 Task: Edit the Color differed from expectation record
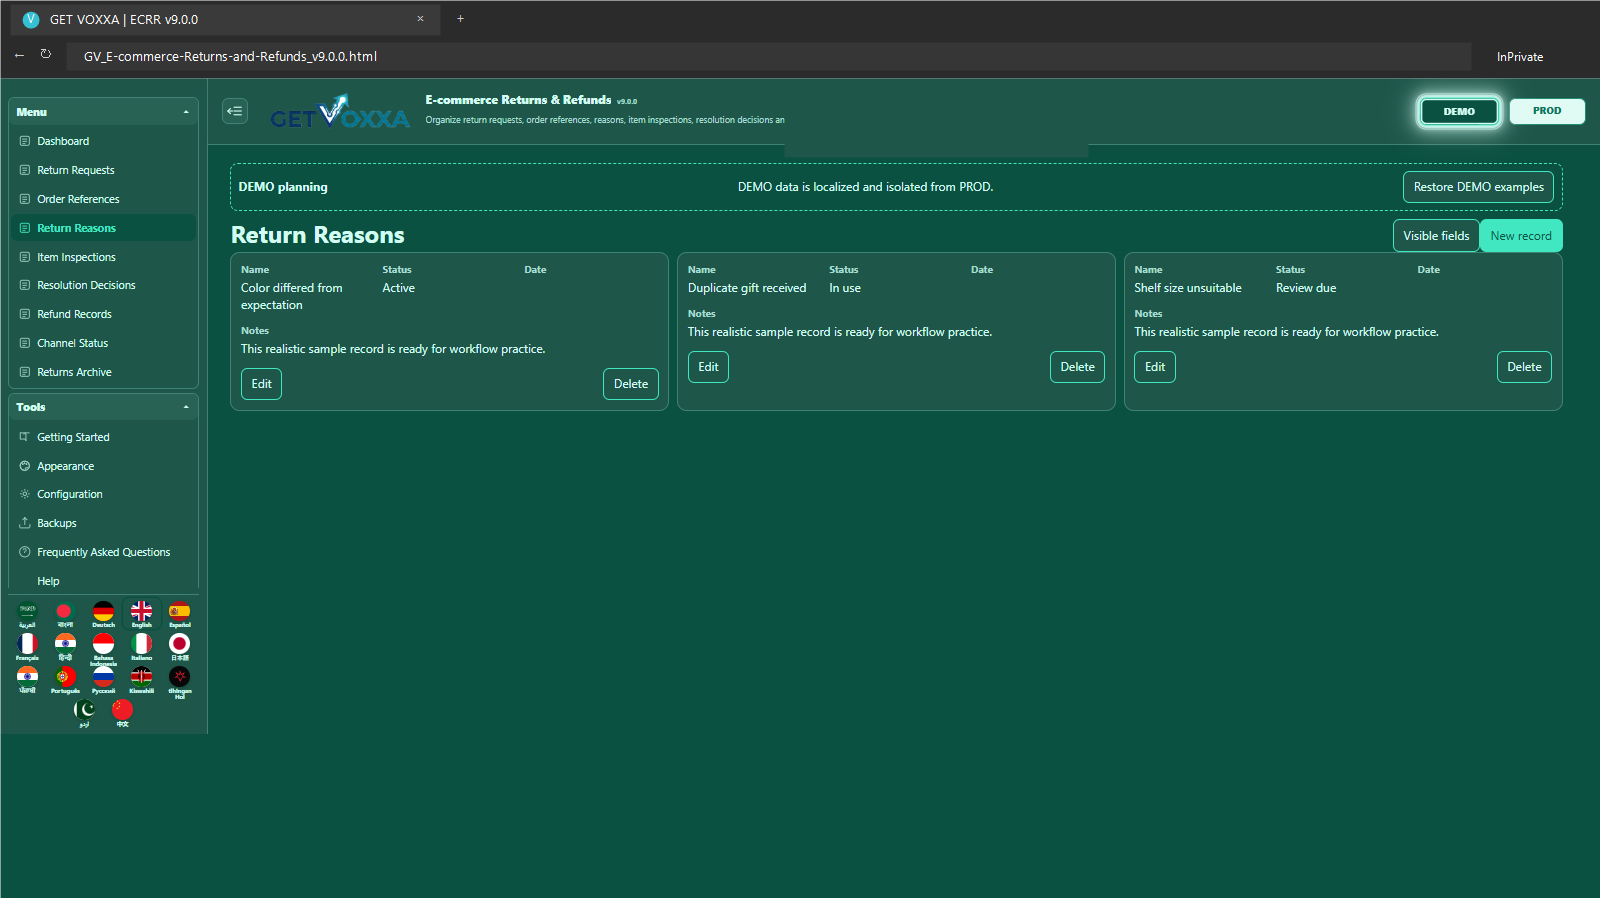click(261, 384)
